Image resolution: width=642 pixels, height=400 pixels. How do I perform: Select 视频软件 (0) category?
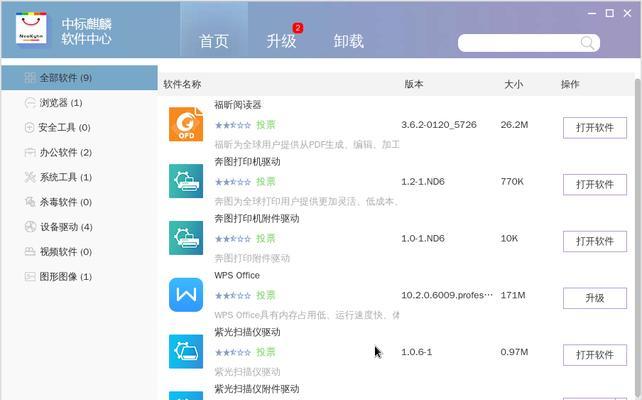(79, 251)
